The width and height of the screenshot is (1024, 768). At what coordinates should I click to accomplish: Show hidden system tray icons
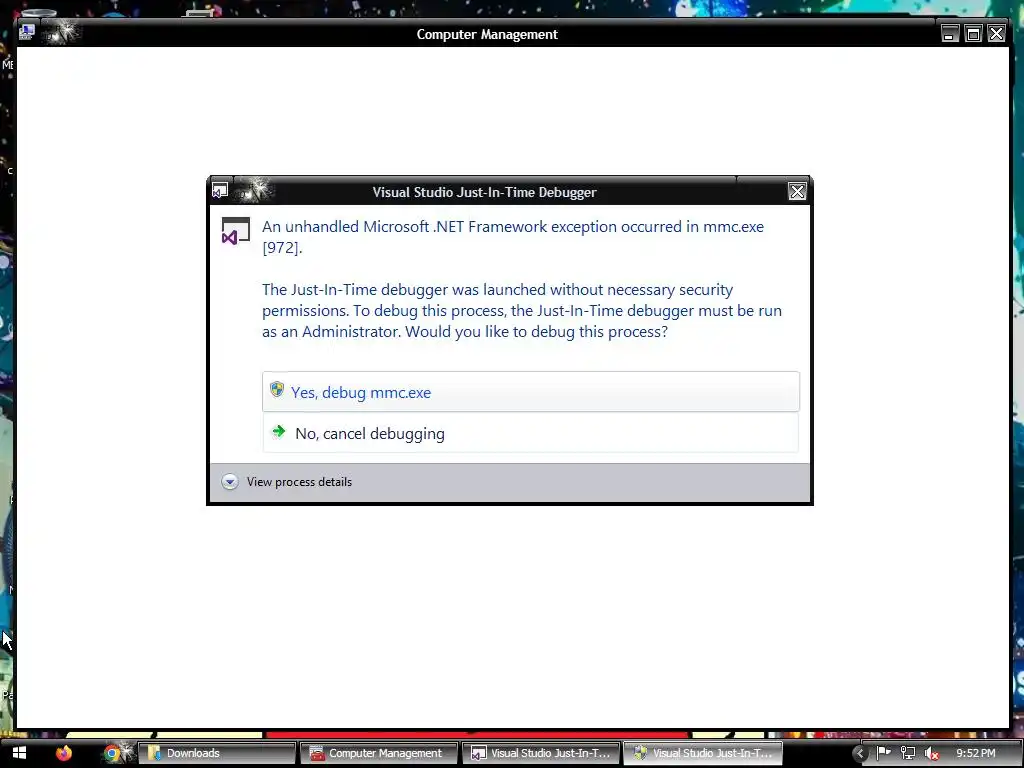click(x=859, y=753)
